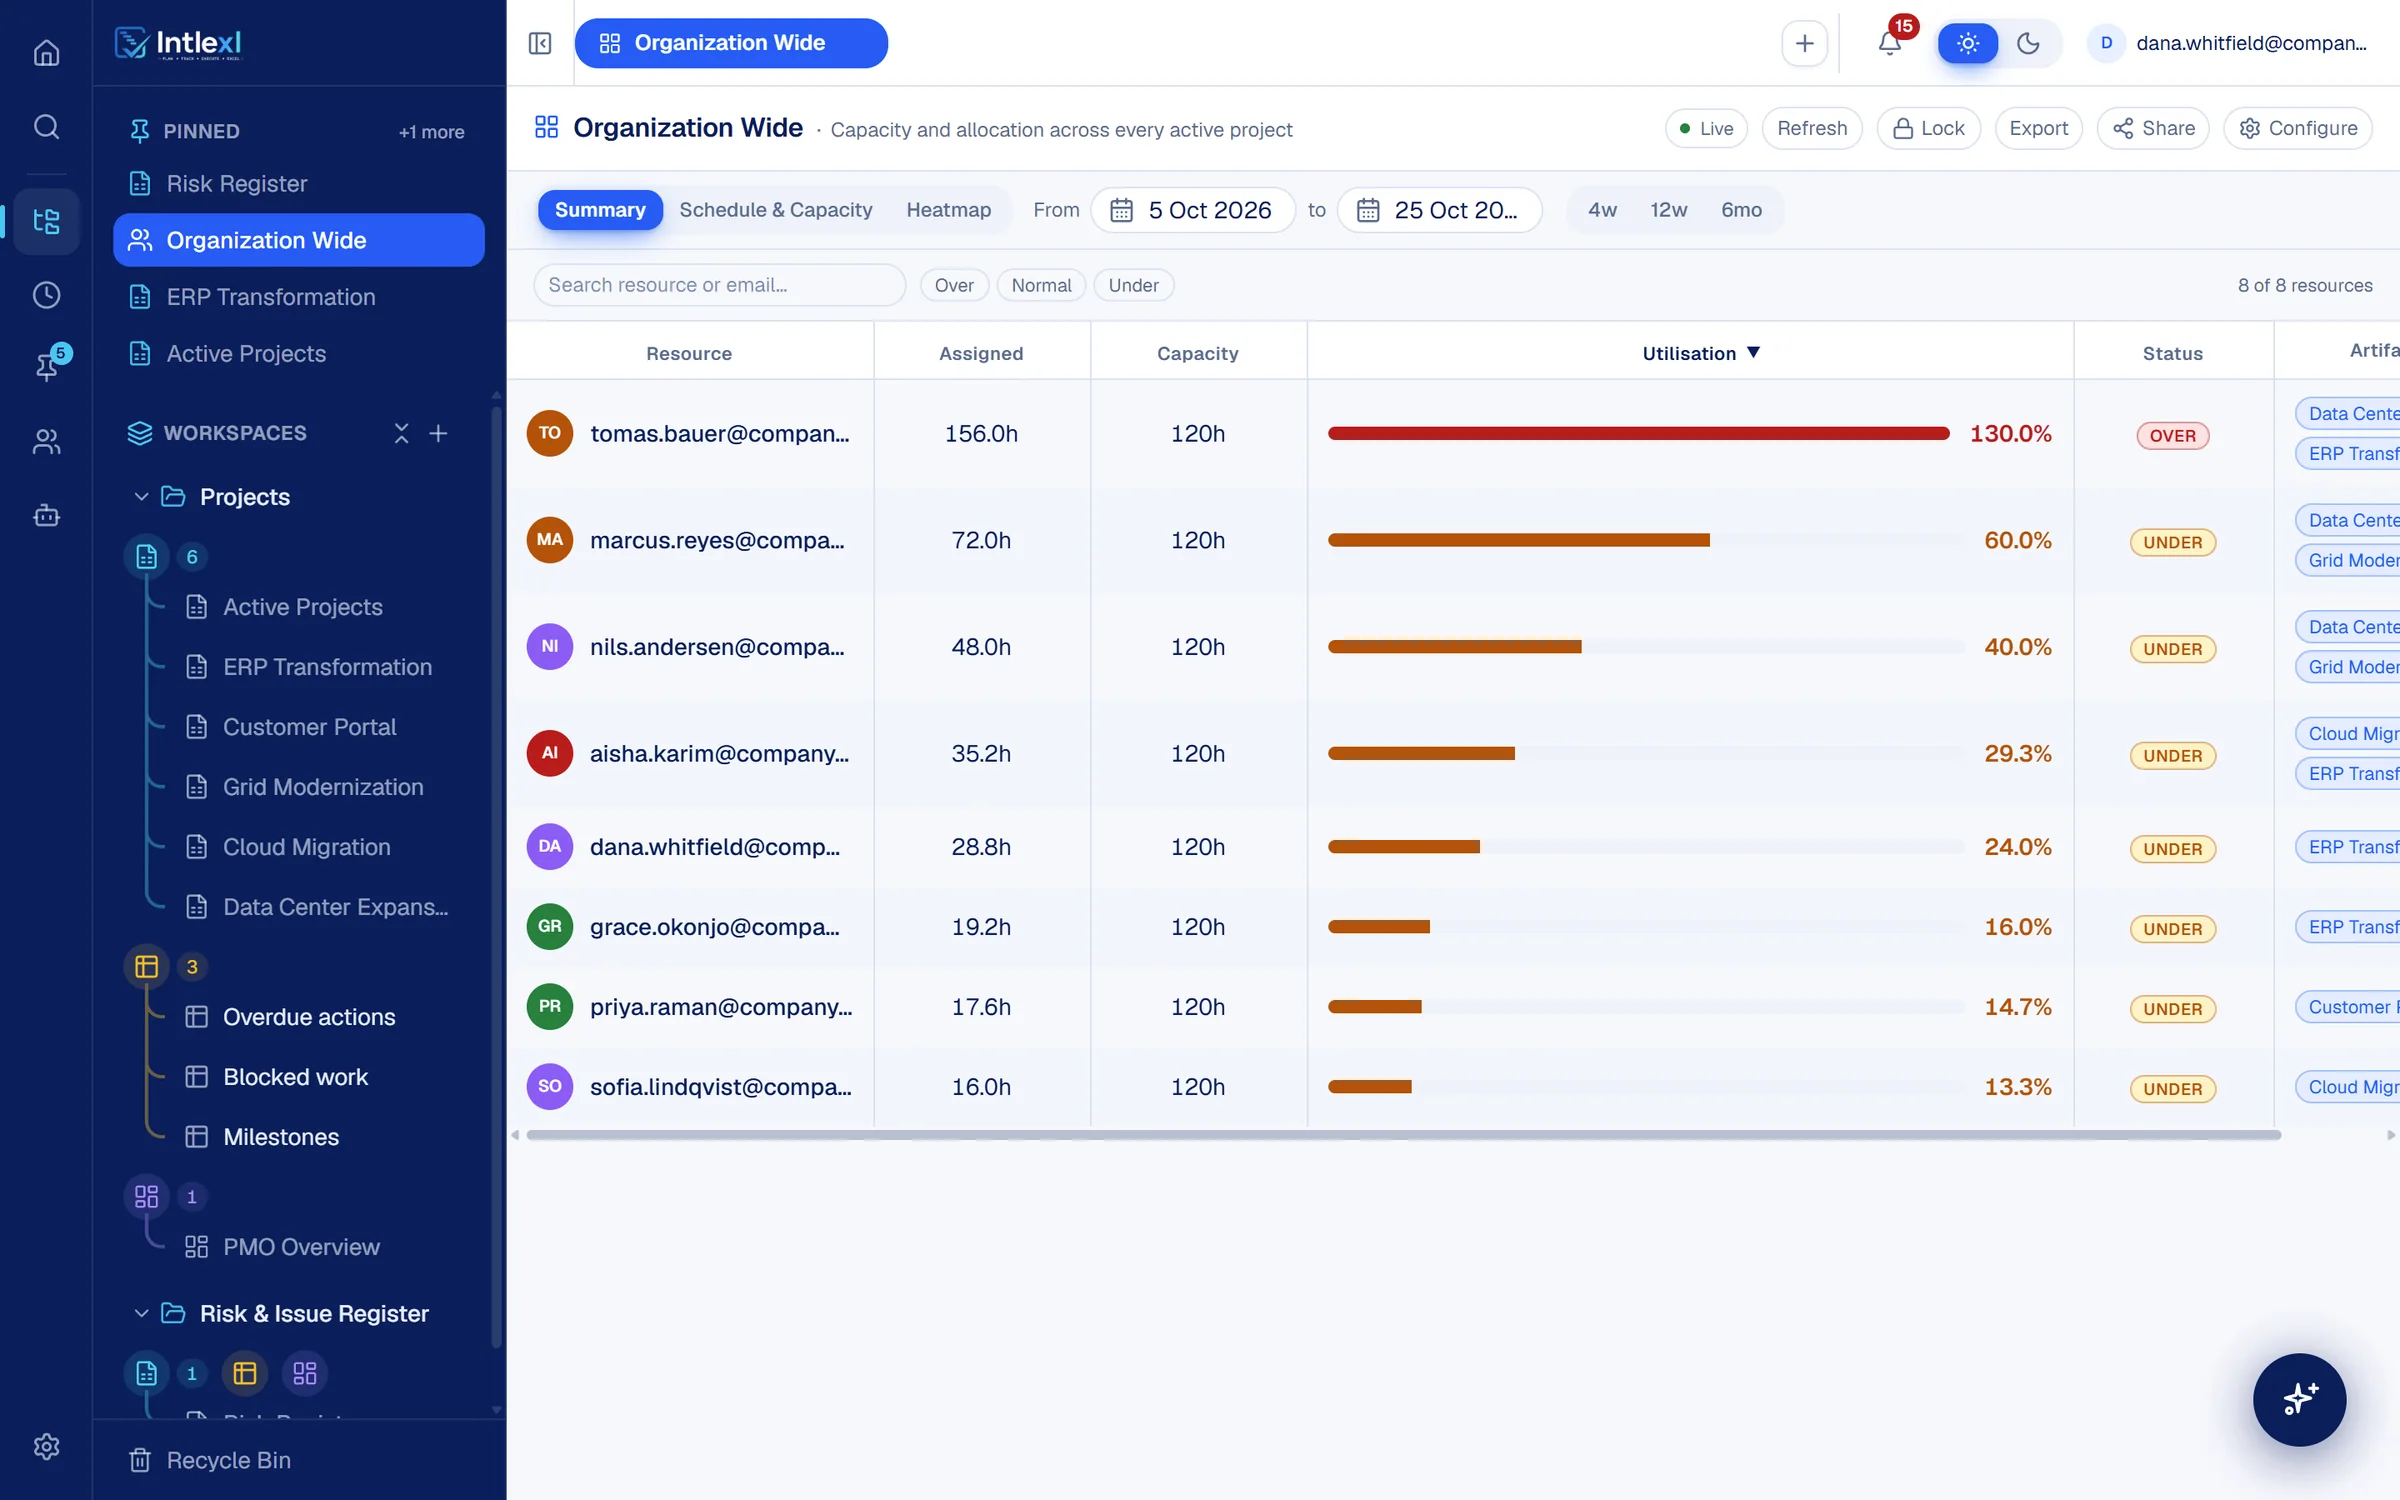The image size is (2400, 1500).
Task: Add a workspace with plus icon
Action: [x=438, y=433]
